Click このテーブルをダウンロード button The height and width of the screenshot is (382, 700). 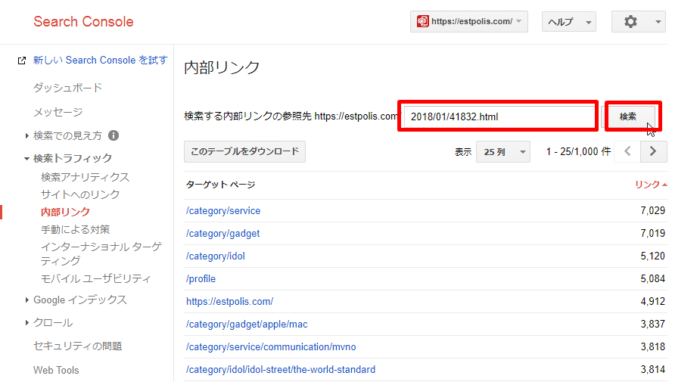(245, 152)
